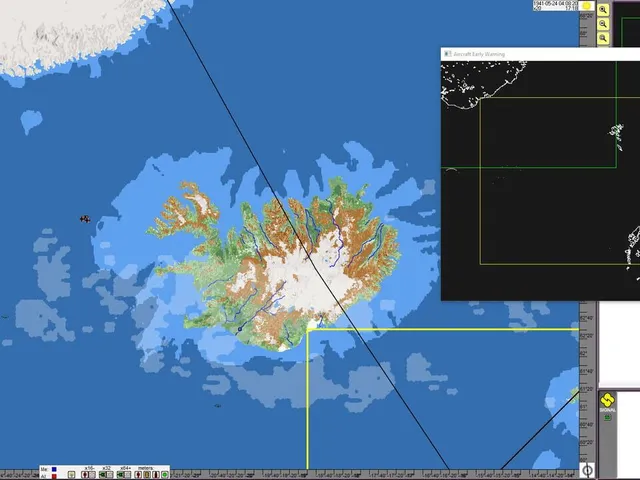Image resolution: width=640 pixels, height=480 pixels.
Task: Click the Aircraft Early Warning window title bar
Action: coord(540,54)
